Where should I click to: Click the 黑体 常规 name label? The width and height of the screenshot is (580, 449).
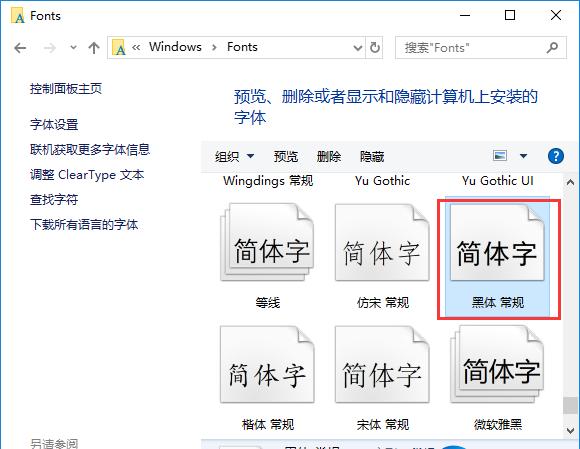[498, 303]
